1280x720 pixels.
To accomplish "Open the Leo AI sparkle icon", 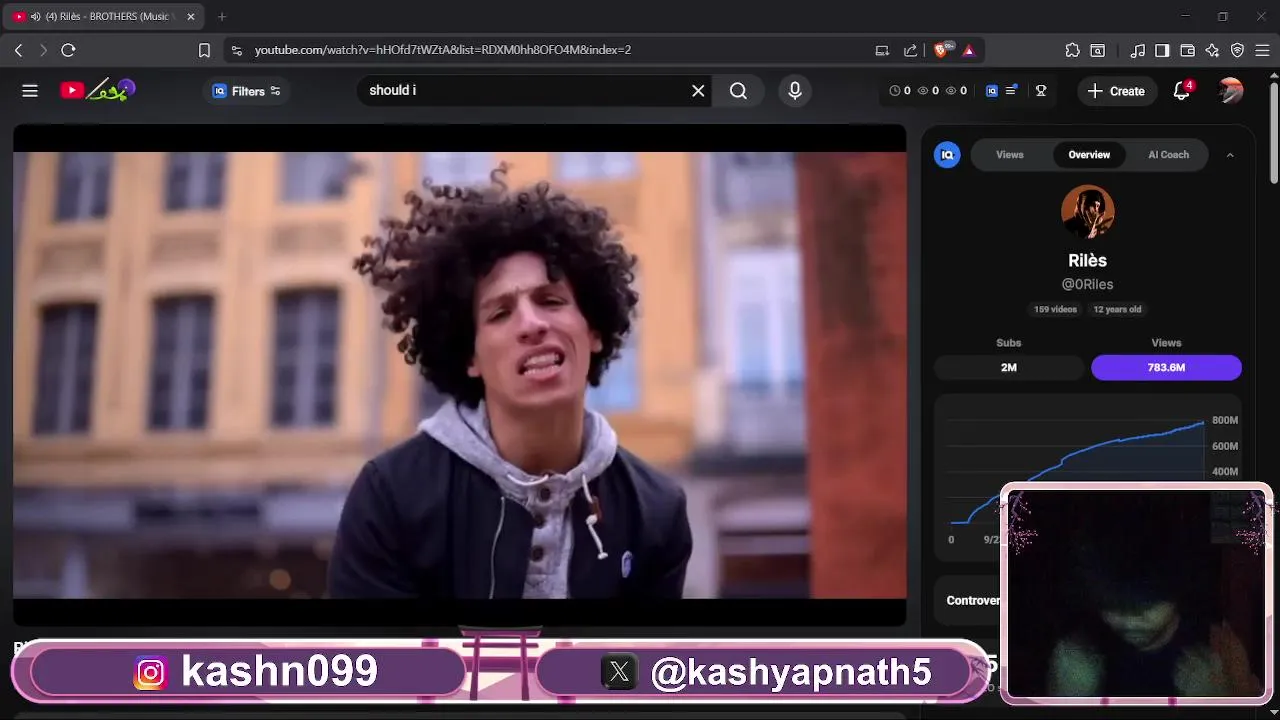I will [1213, 50].
